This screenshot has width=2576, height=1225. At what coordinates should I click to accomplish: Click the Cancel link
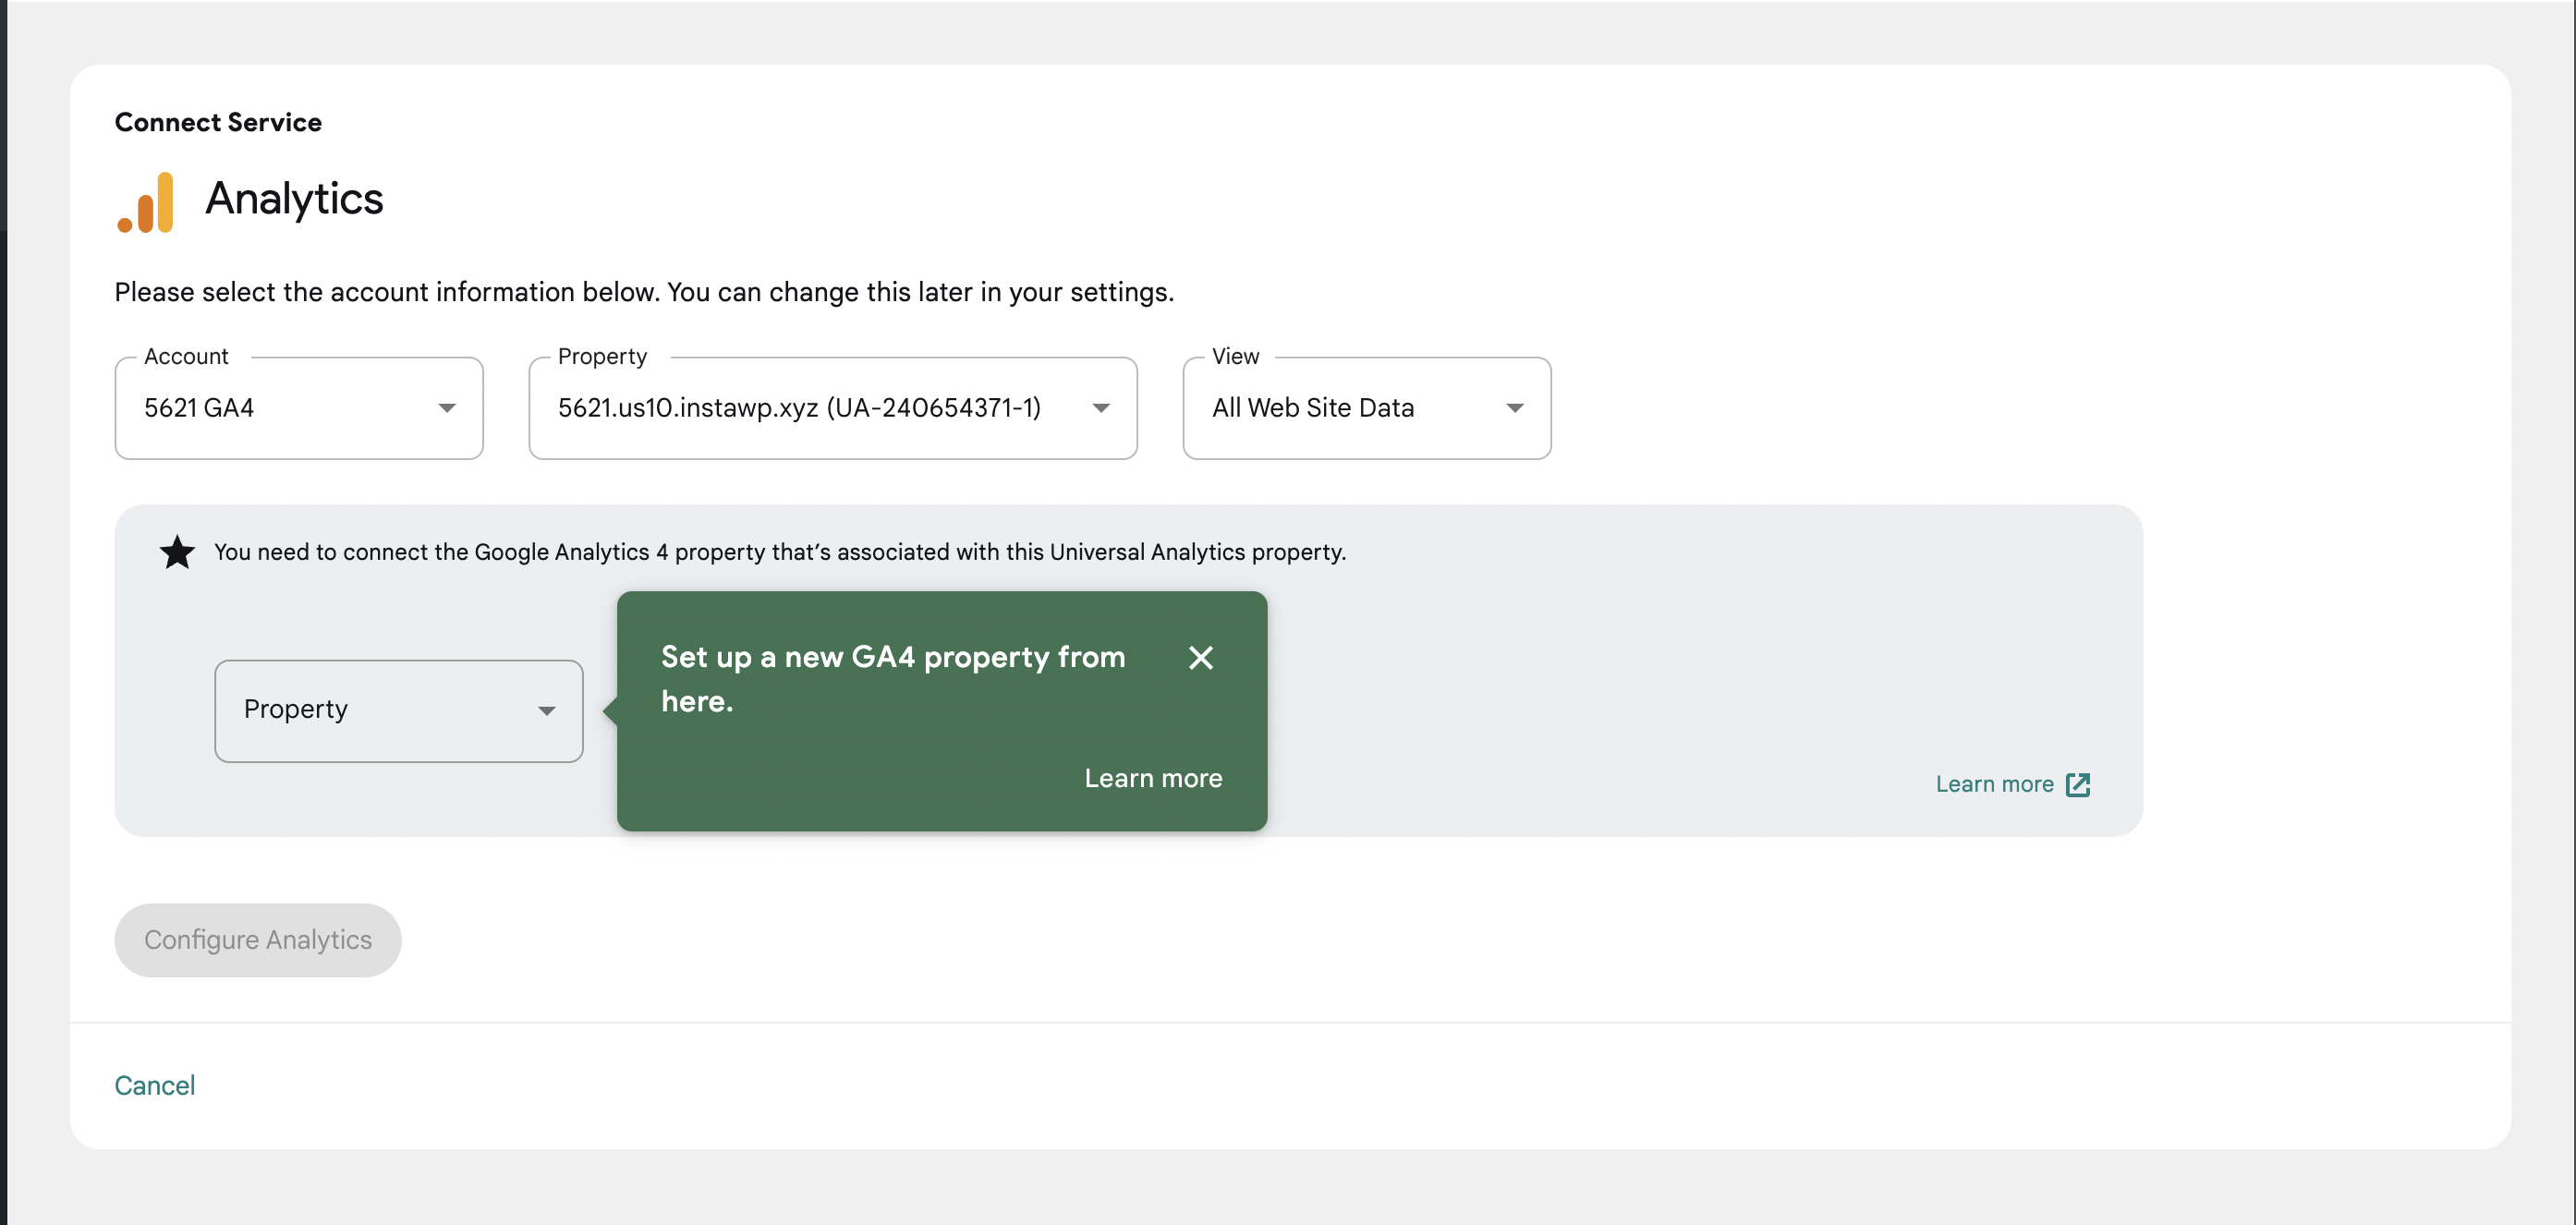coord(155,1085)
